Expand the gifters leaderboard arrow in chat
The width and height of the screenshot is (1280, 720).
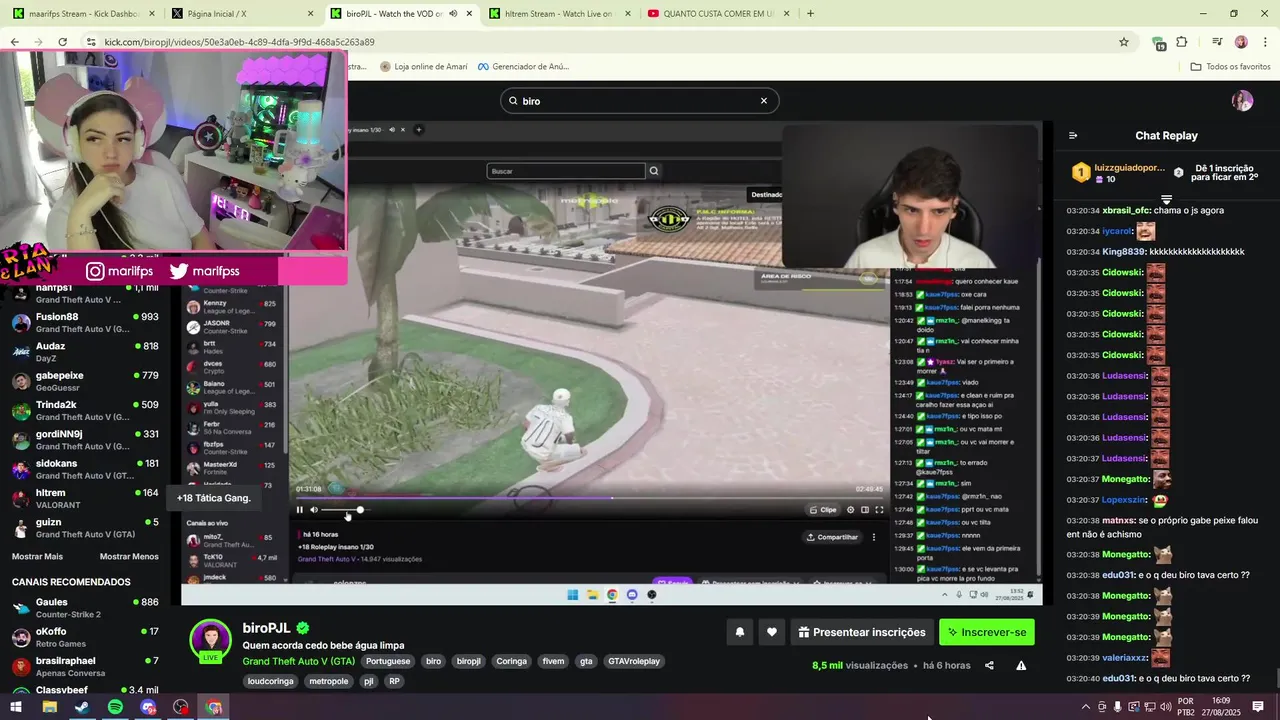click(1166, 199)
